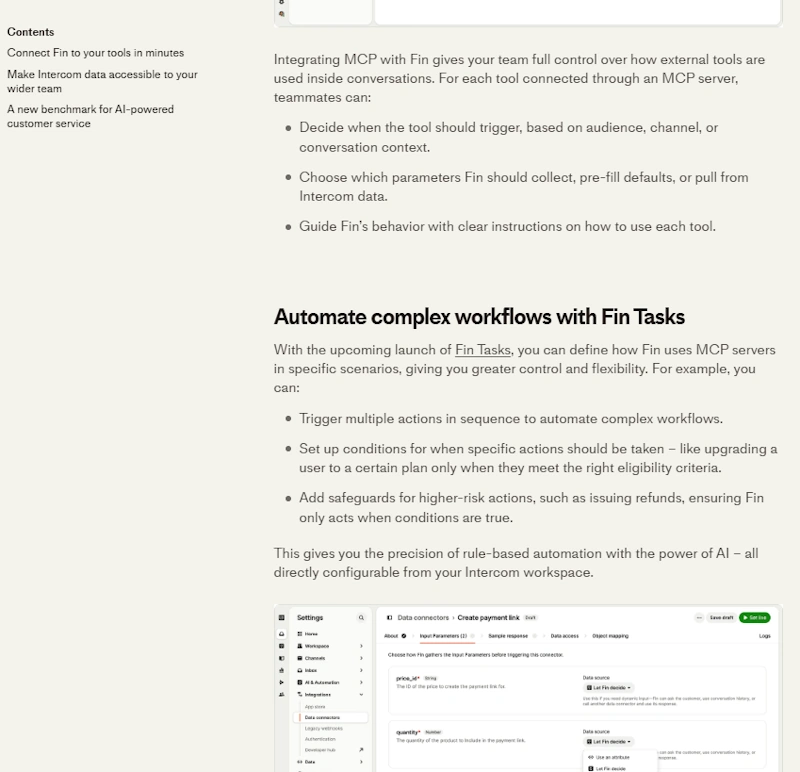Click the Data connectors screenshot thumbnail
800x772 pixels.
pyautogui.click(x=528, y=688)
